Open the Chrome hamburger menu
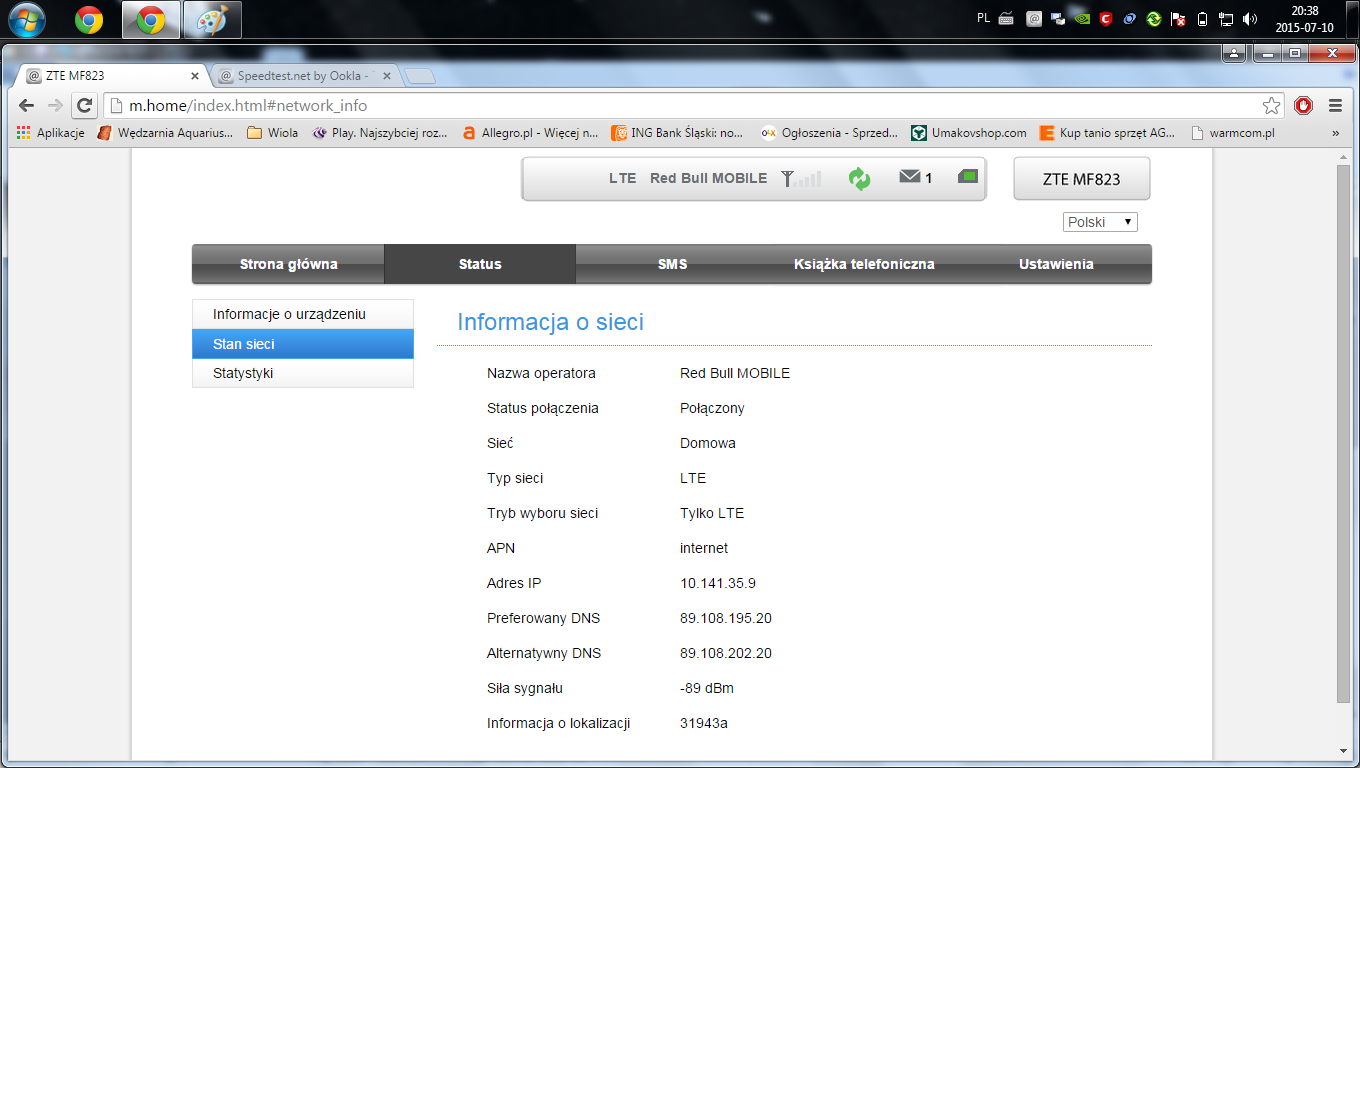 pyautogui.click(x=1335, y=105)
